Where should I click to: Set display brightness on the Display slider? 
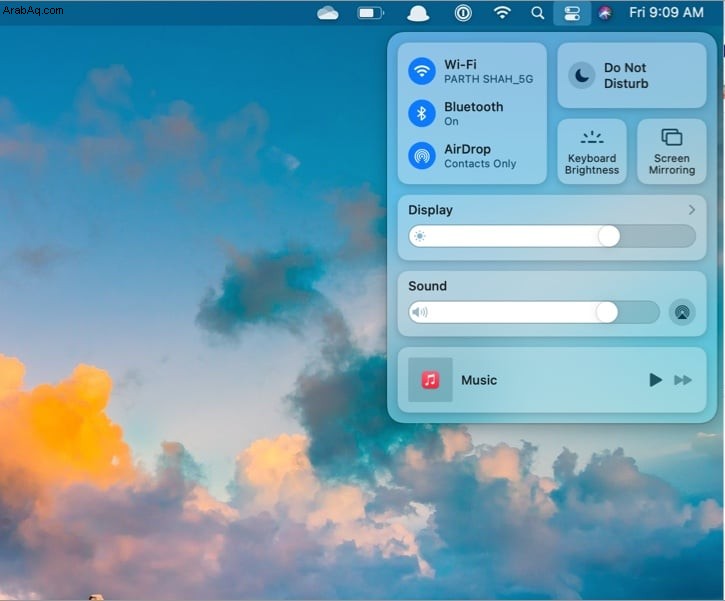click(x=552, y=236)
